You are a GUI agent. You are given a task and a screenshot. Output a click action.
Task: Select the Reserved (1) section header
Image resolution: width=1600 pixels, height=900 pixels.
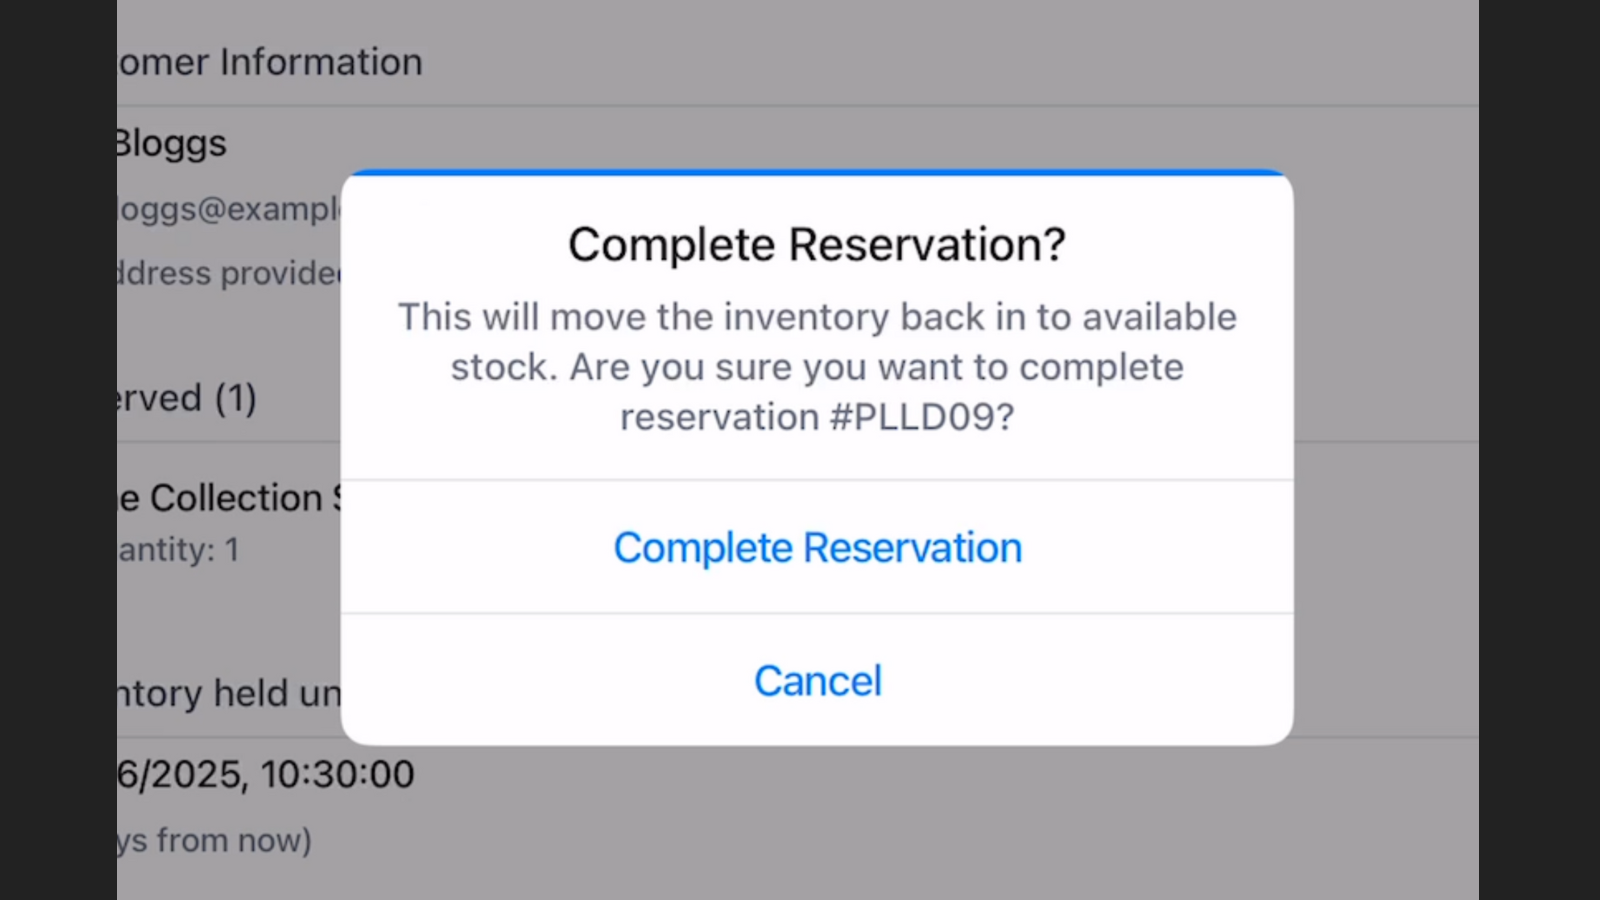point(187,398)
